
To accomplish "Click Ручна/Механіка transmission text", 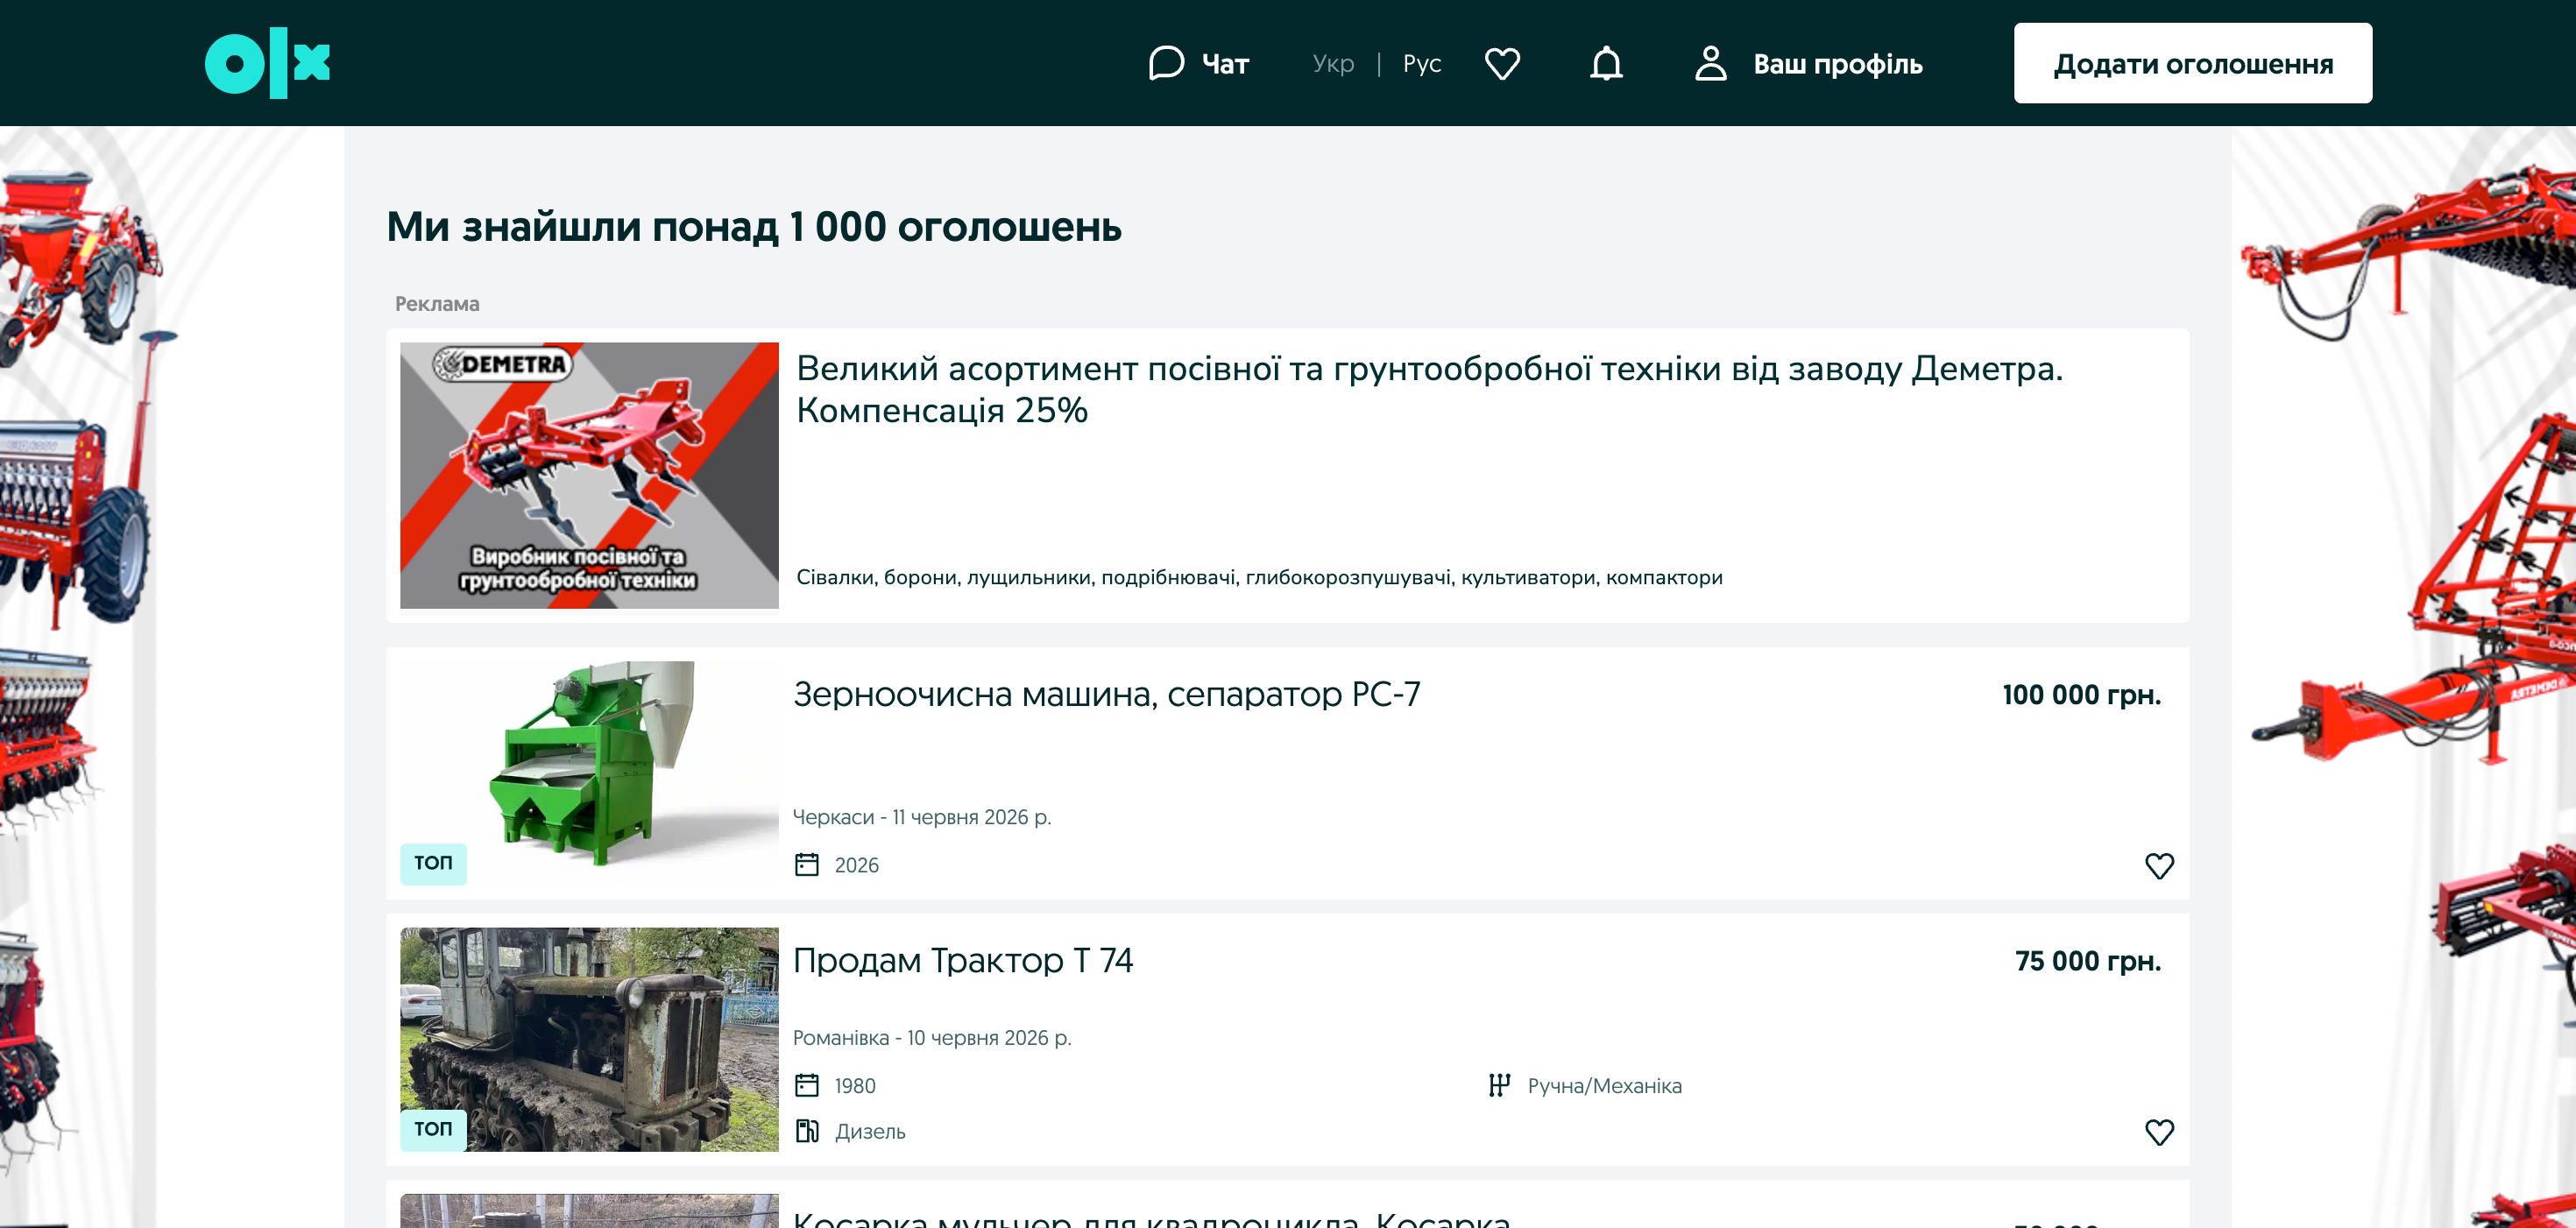I will (x=1604, y=1086).
